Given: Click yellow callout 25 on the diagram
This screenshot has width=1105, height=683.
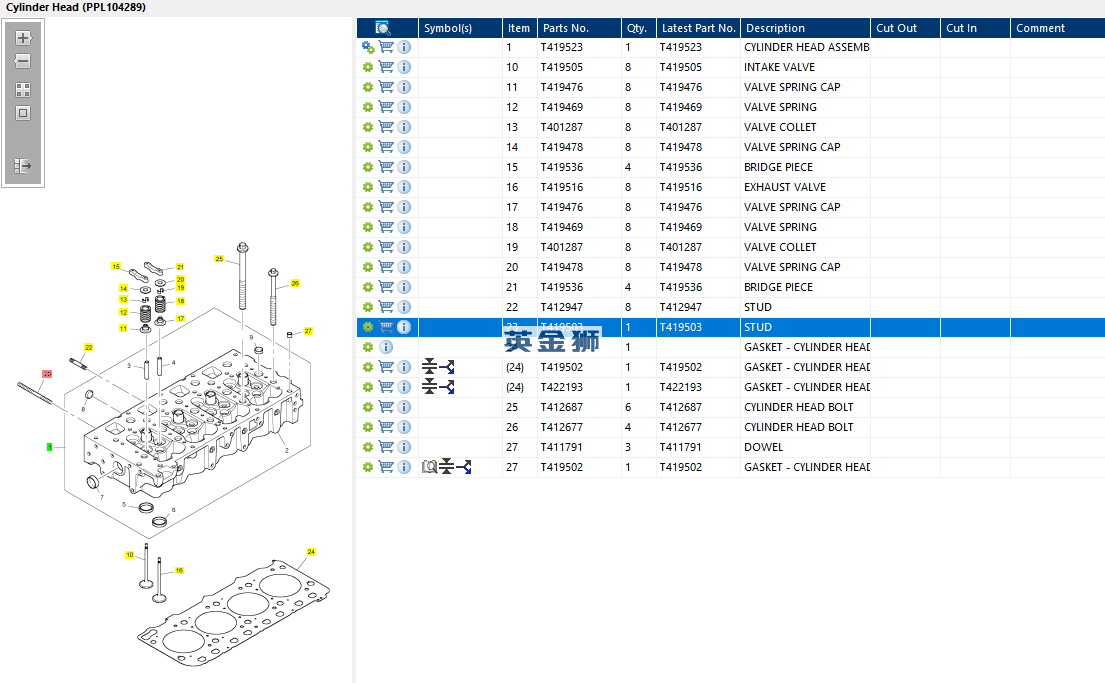Looking at the screenshot, I should click(x=219, y=259).
